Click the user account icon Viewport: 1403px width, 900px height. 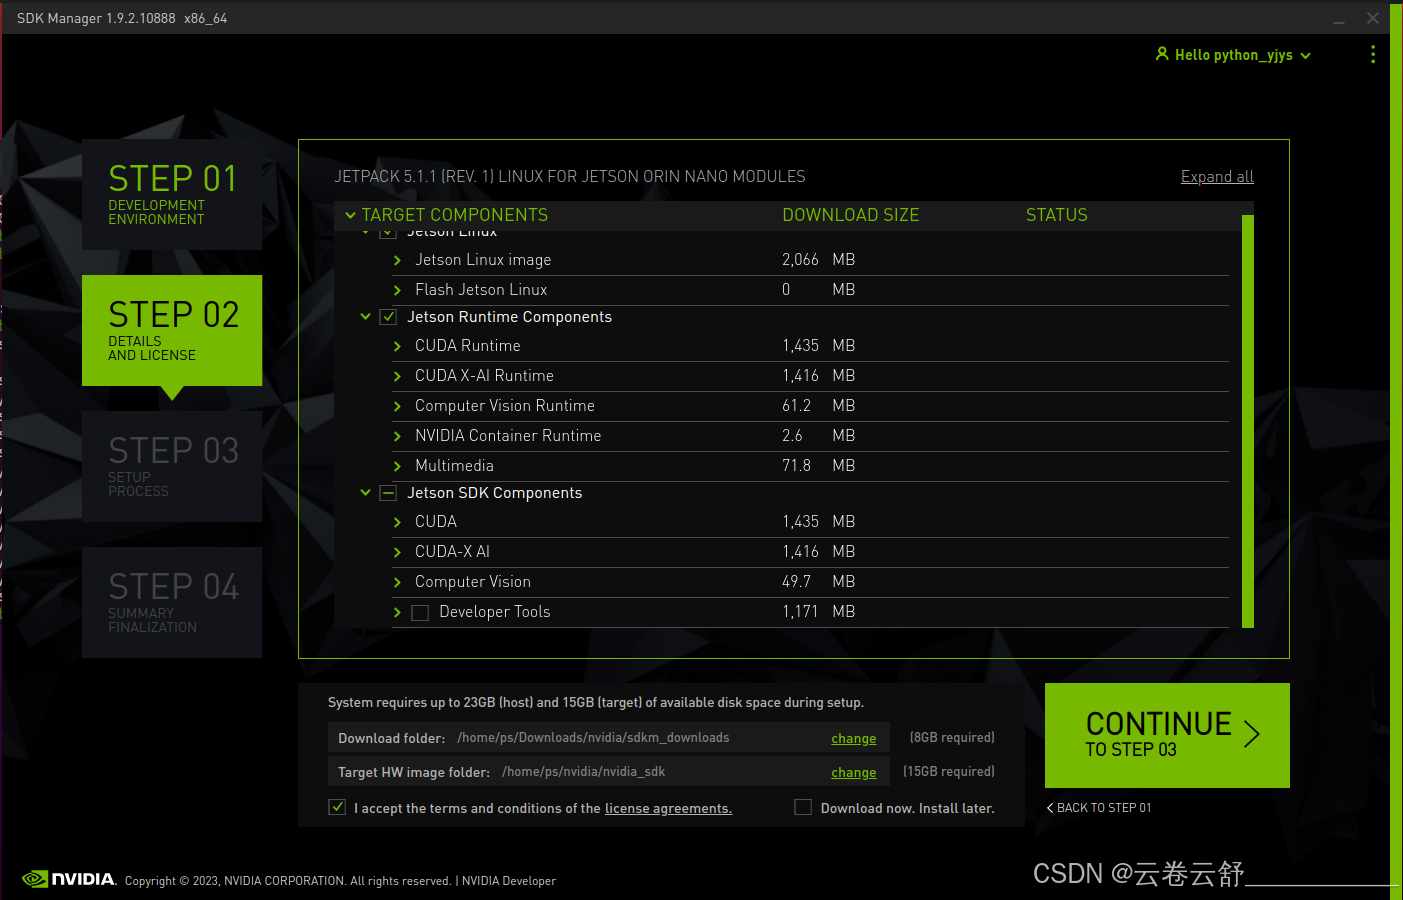1162,54
